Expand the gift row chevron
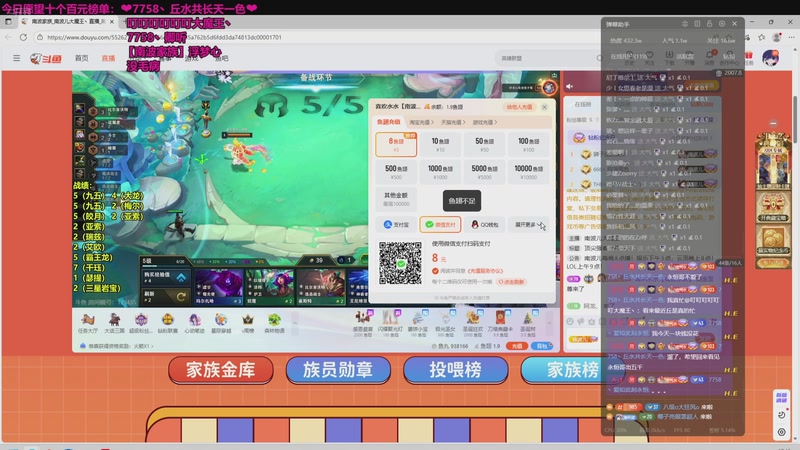This screenshot has width=800, height=450. [x=549, y=323]
